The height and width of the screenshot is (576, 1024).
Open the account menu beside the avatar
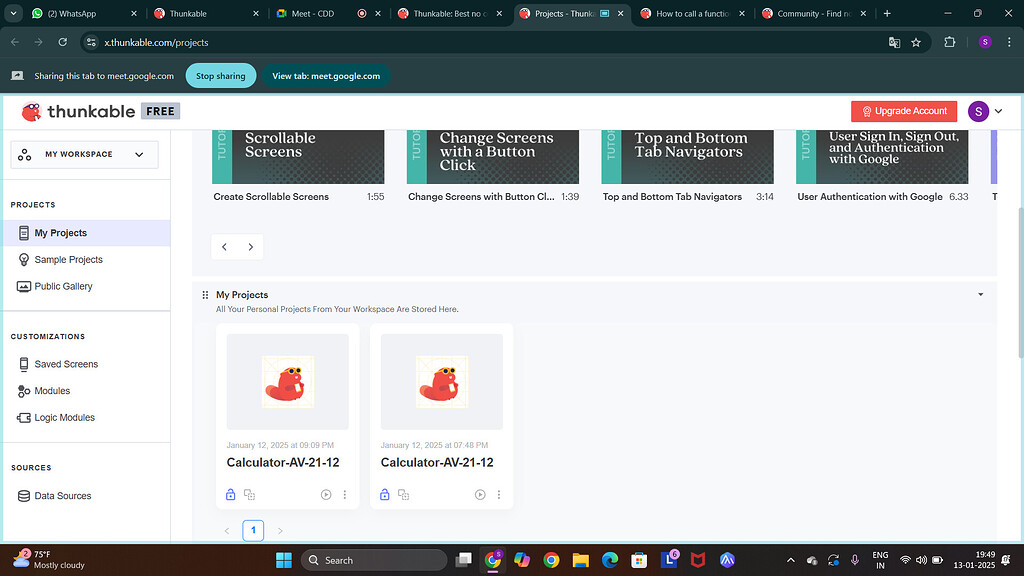(997, 111)
